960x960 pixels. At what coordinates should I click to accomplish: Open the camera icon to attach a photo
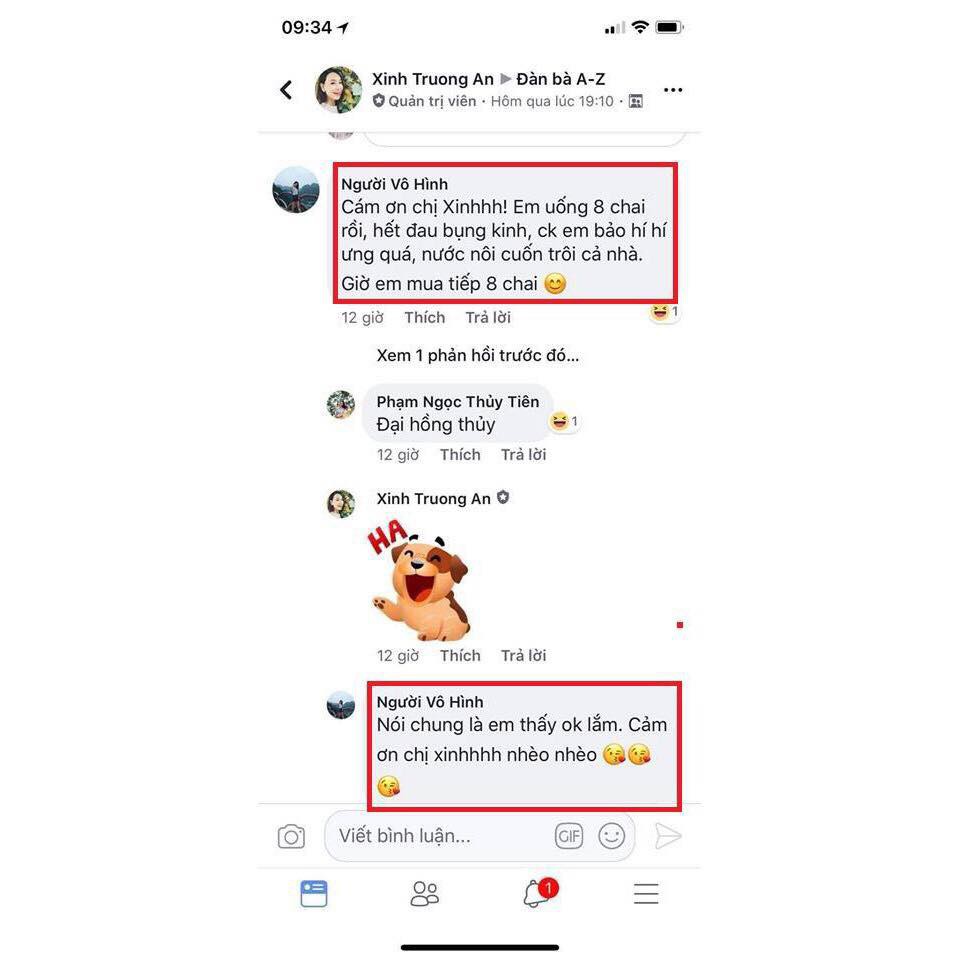[x=291, y=836]
